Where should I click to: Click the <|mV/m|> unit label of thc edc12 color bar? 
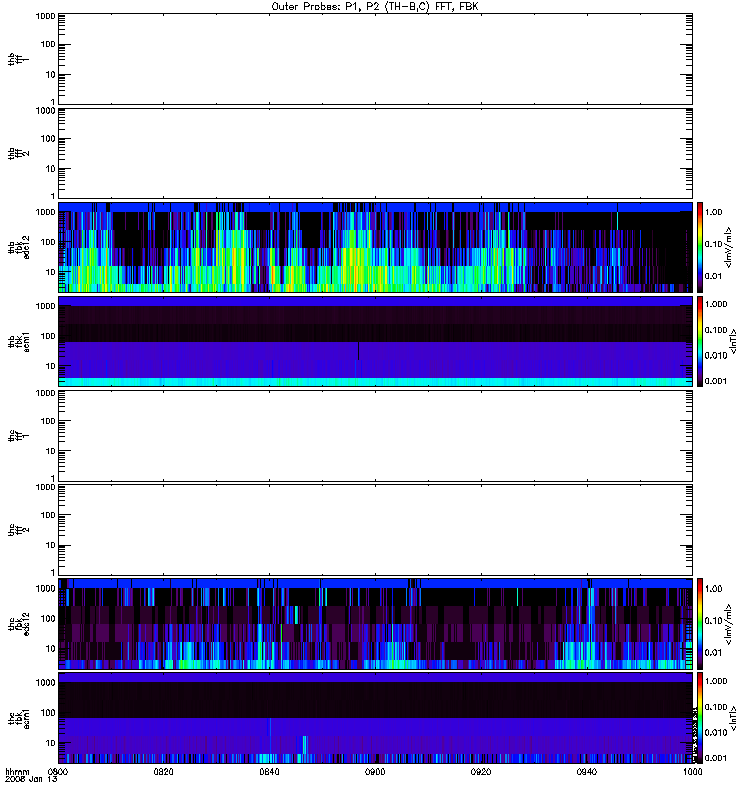728,624
